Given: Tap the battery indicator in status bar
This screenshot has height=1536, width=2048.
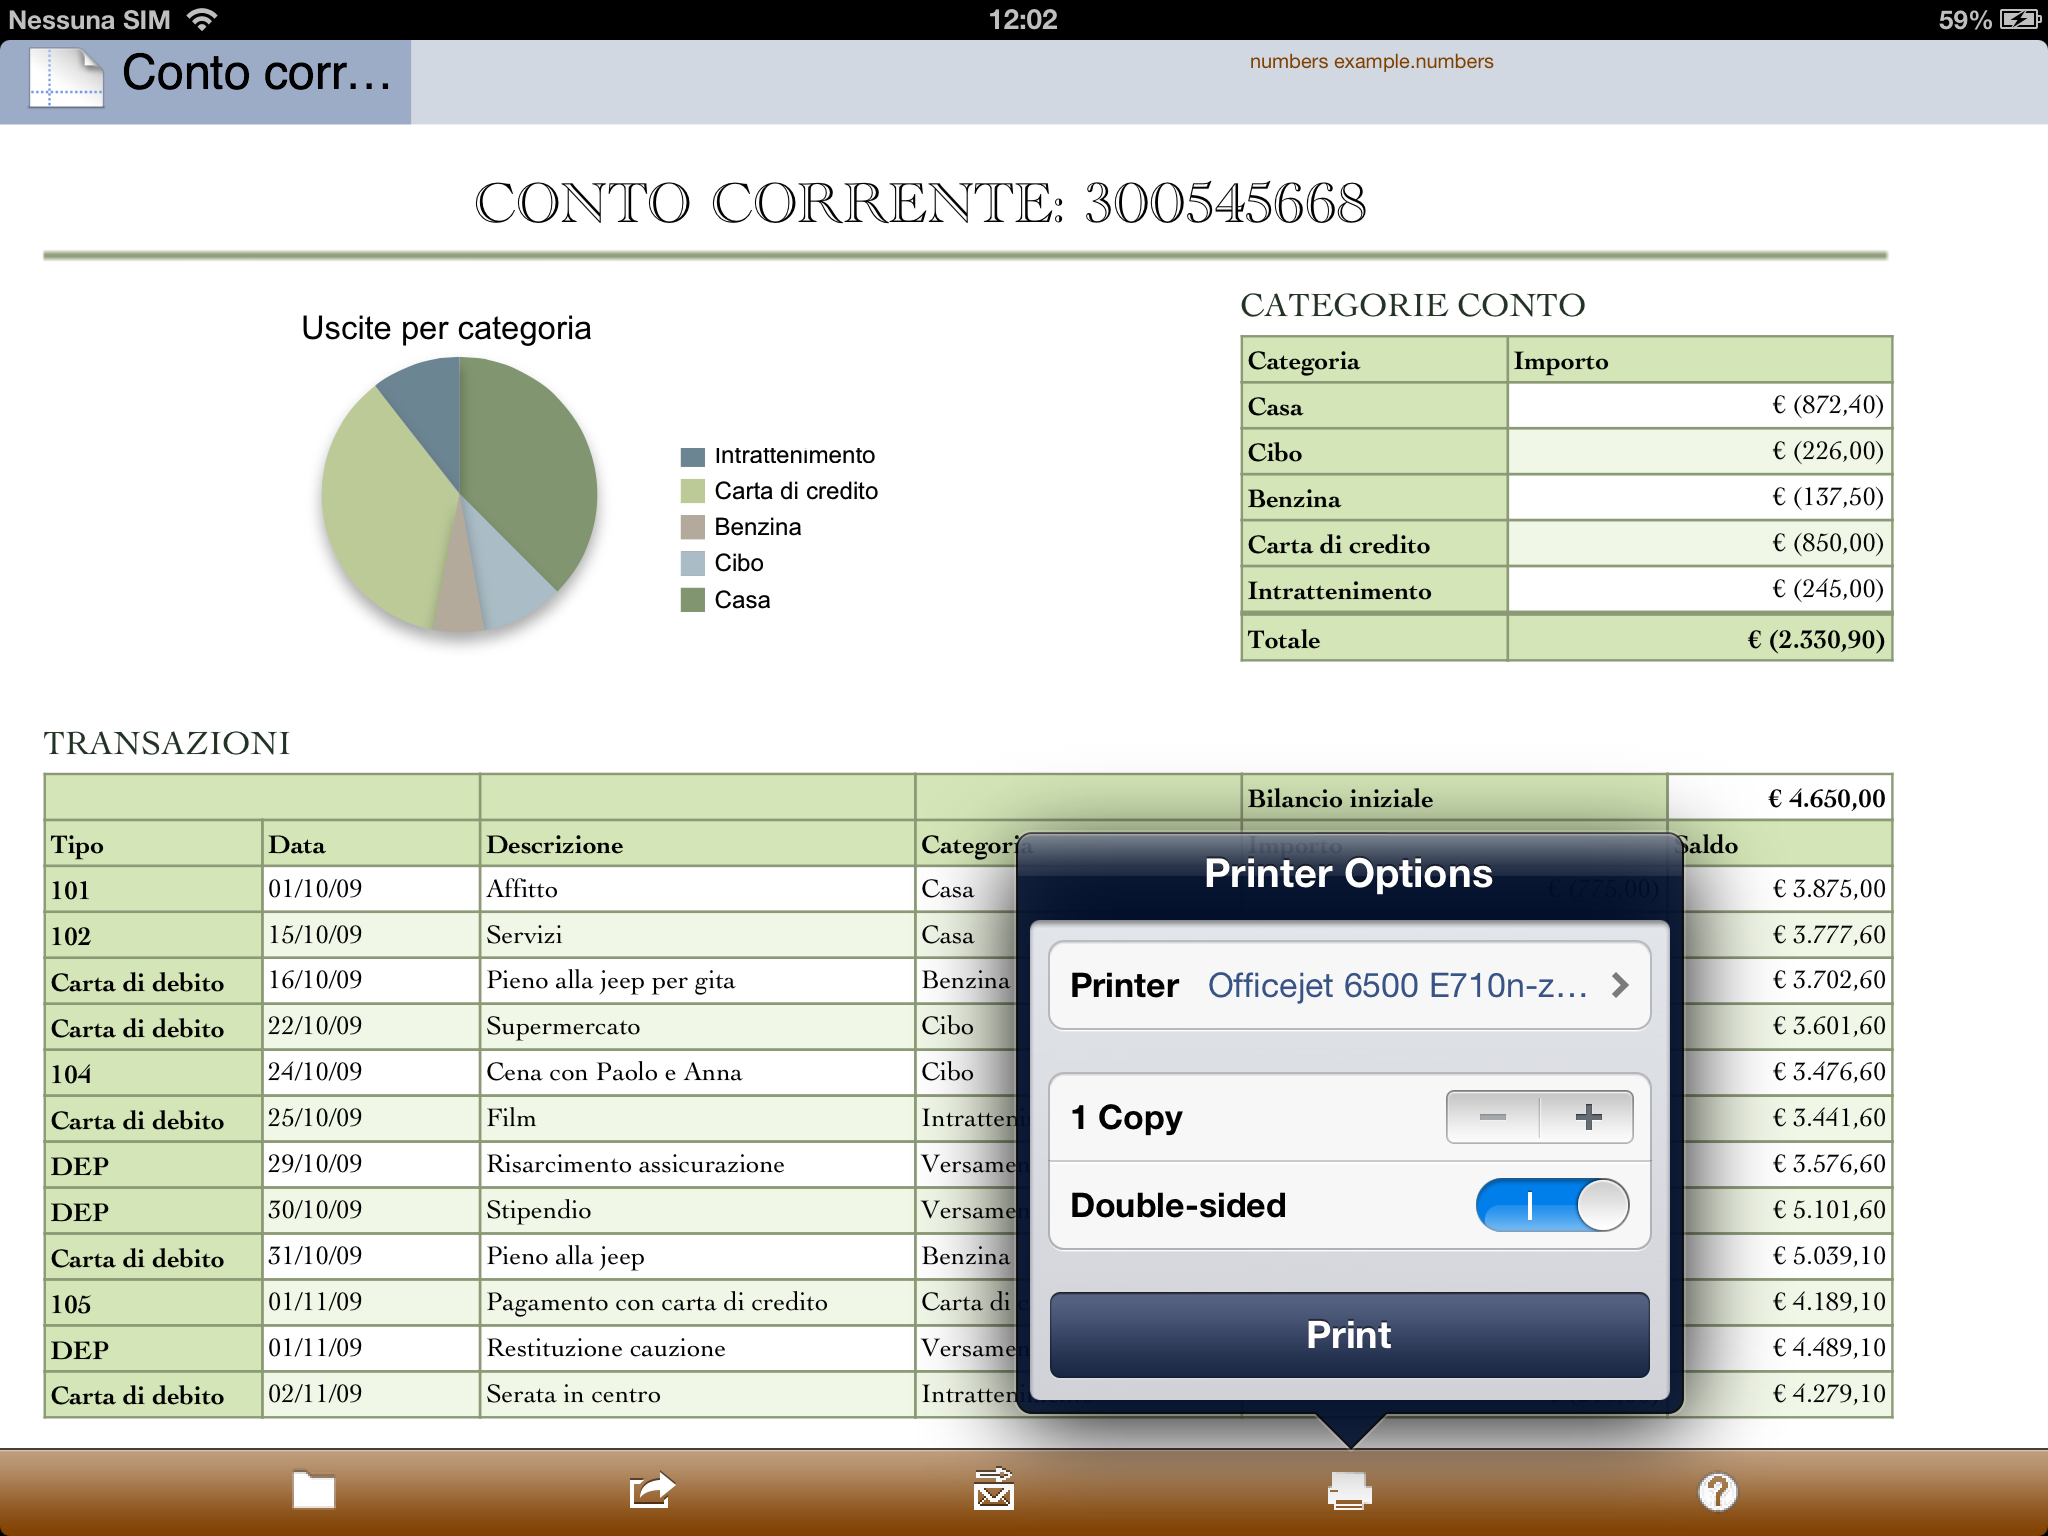Looking at the screenshot, I should tap(2020, 19).
